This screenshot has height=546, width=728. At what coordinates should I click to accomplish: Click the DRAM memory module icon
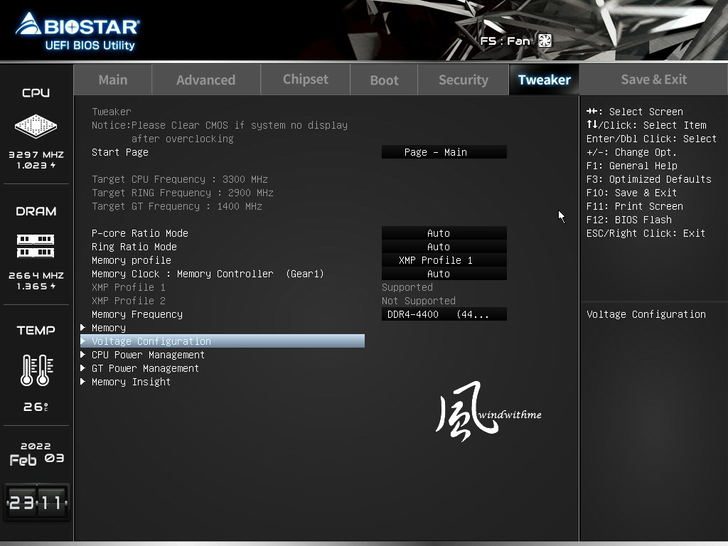[x=36, y=245]
